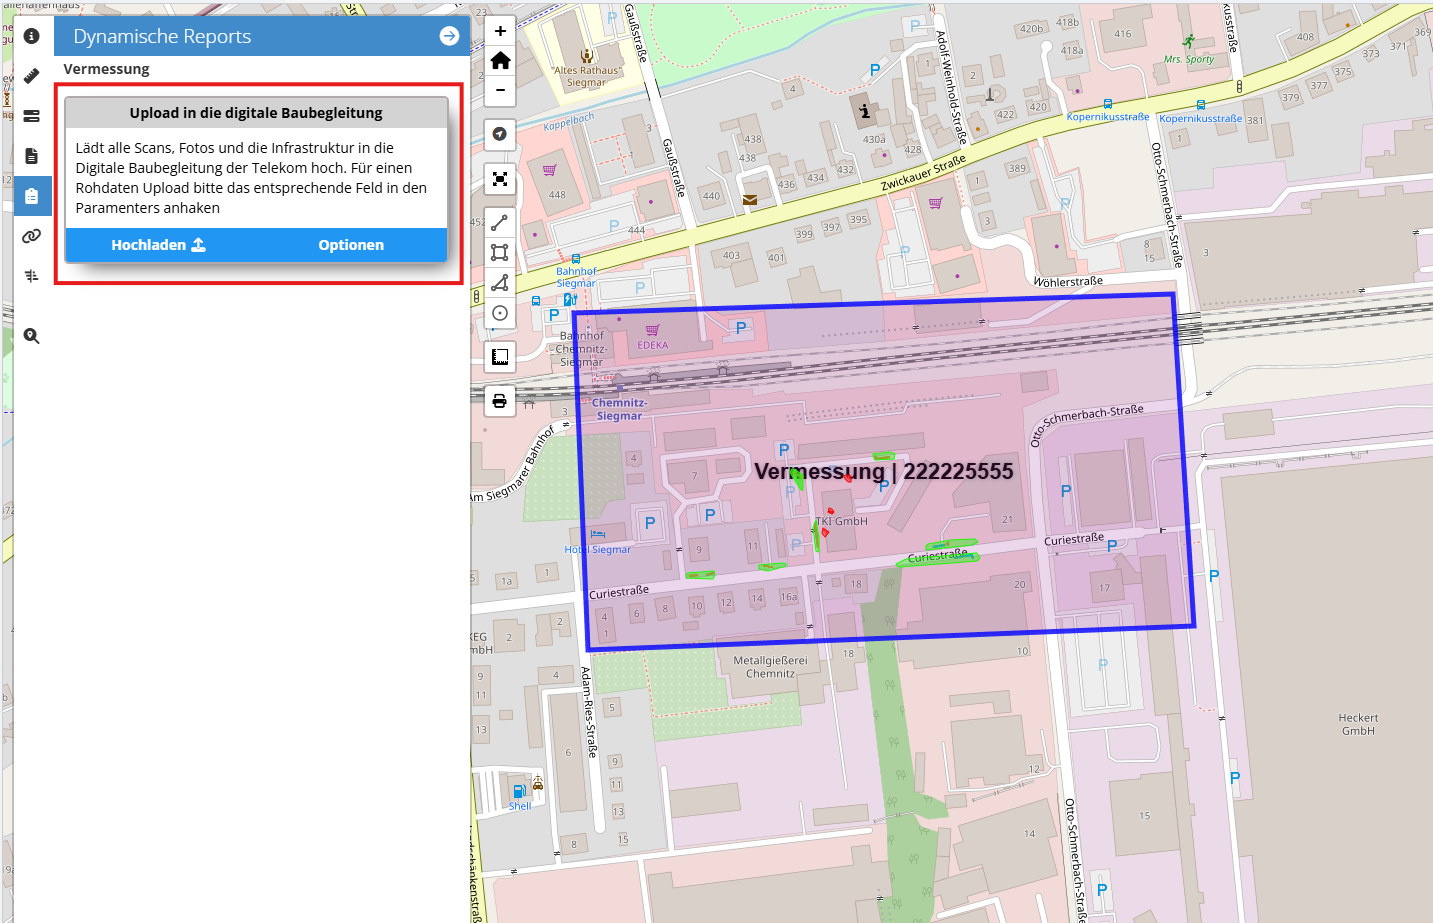
Task: Click the info icon in the sidebar
Action: [x=32, y=36]
